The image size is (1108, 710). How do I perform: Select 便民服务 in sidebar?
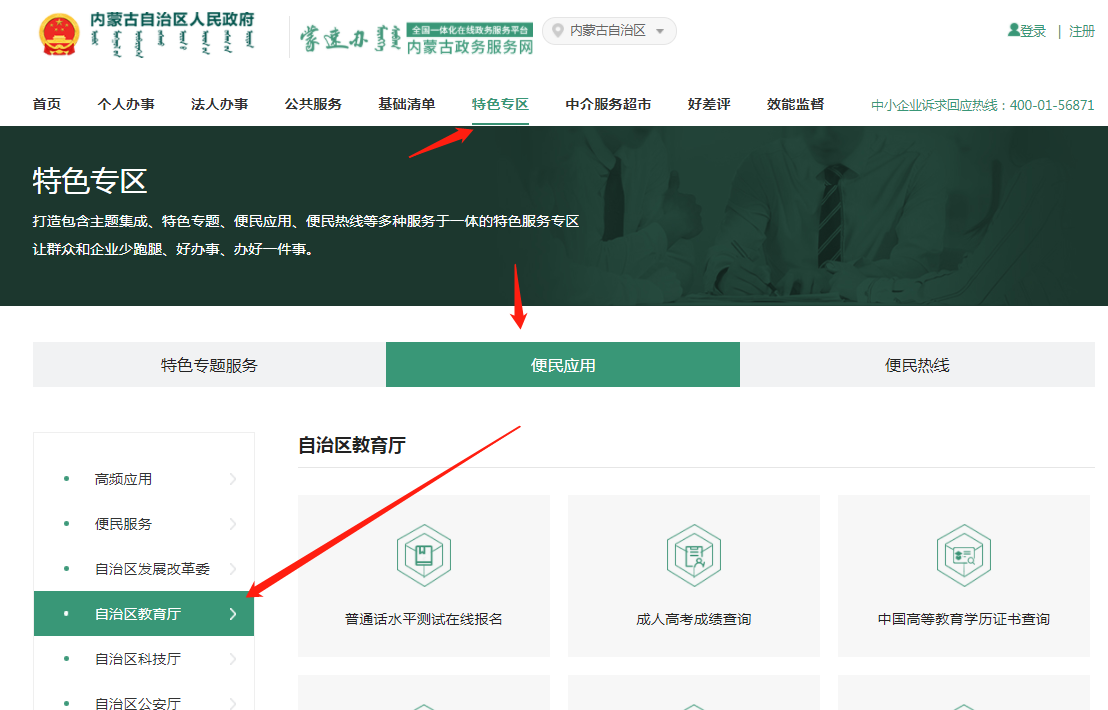[x=144, y=524]
